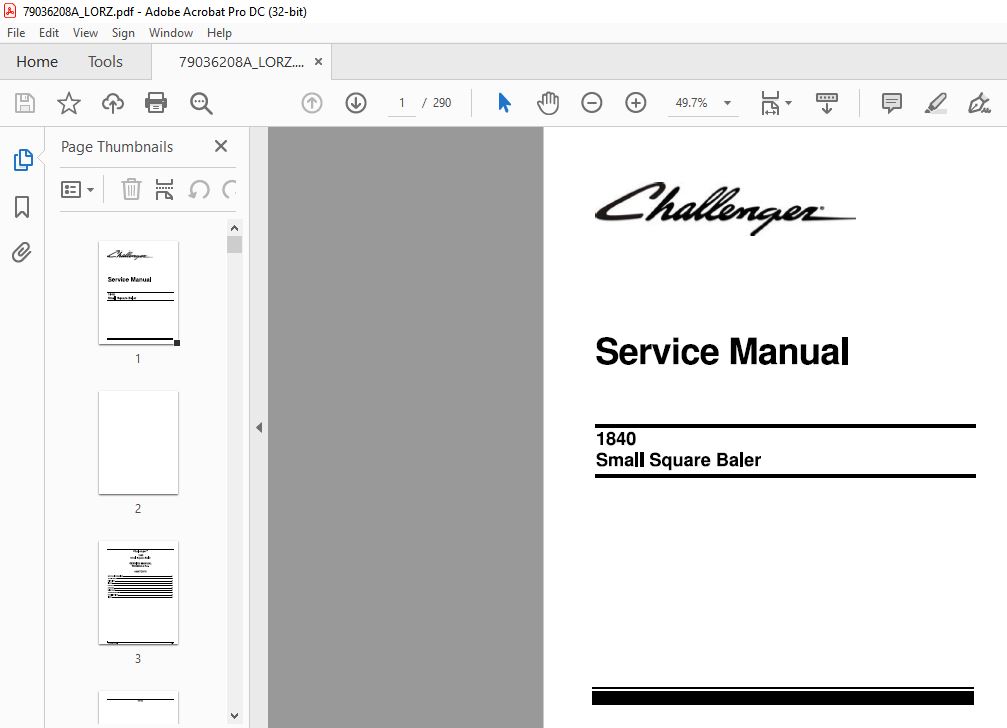Open the Sign menu

point(123,33)
